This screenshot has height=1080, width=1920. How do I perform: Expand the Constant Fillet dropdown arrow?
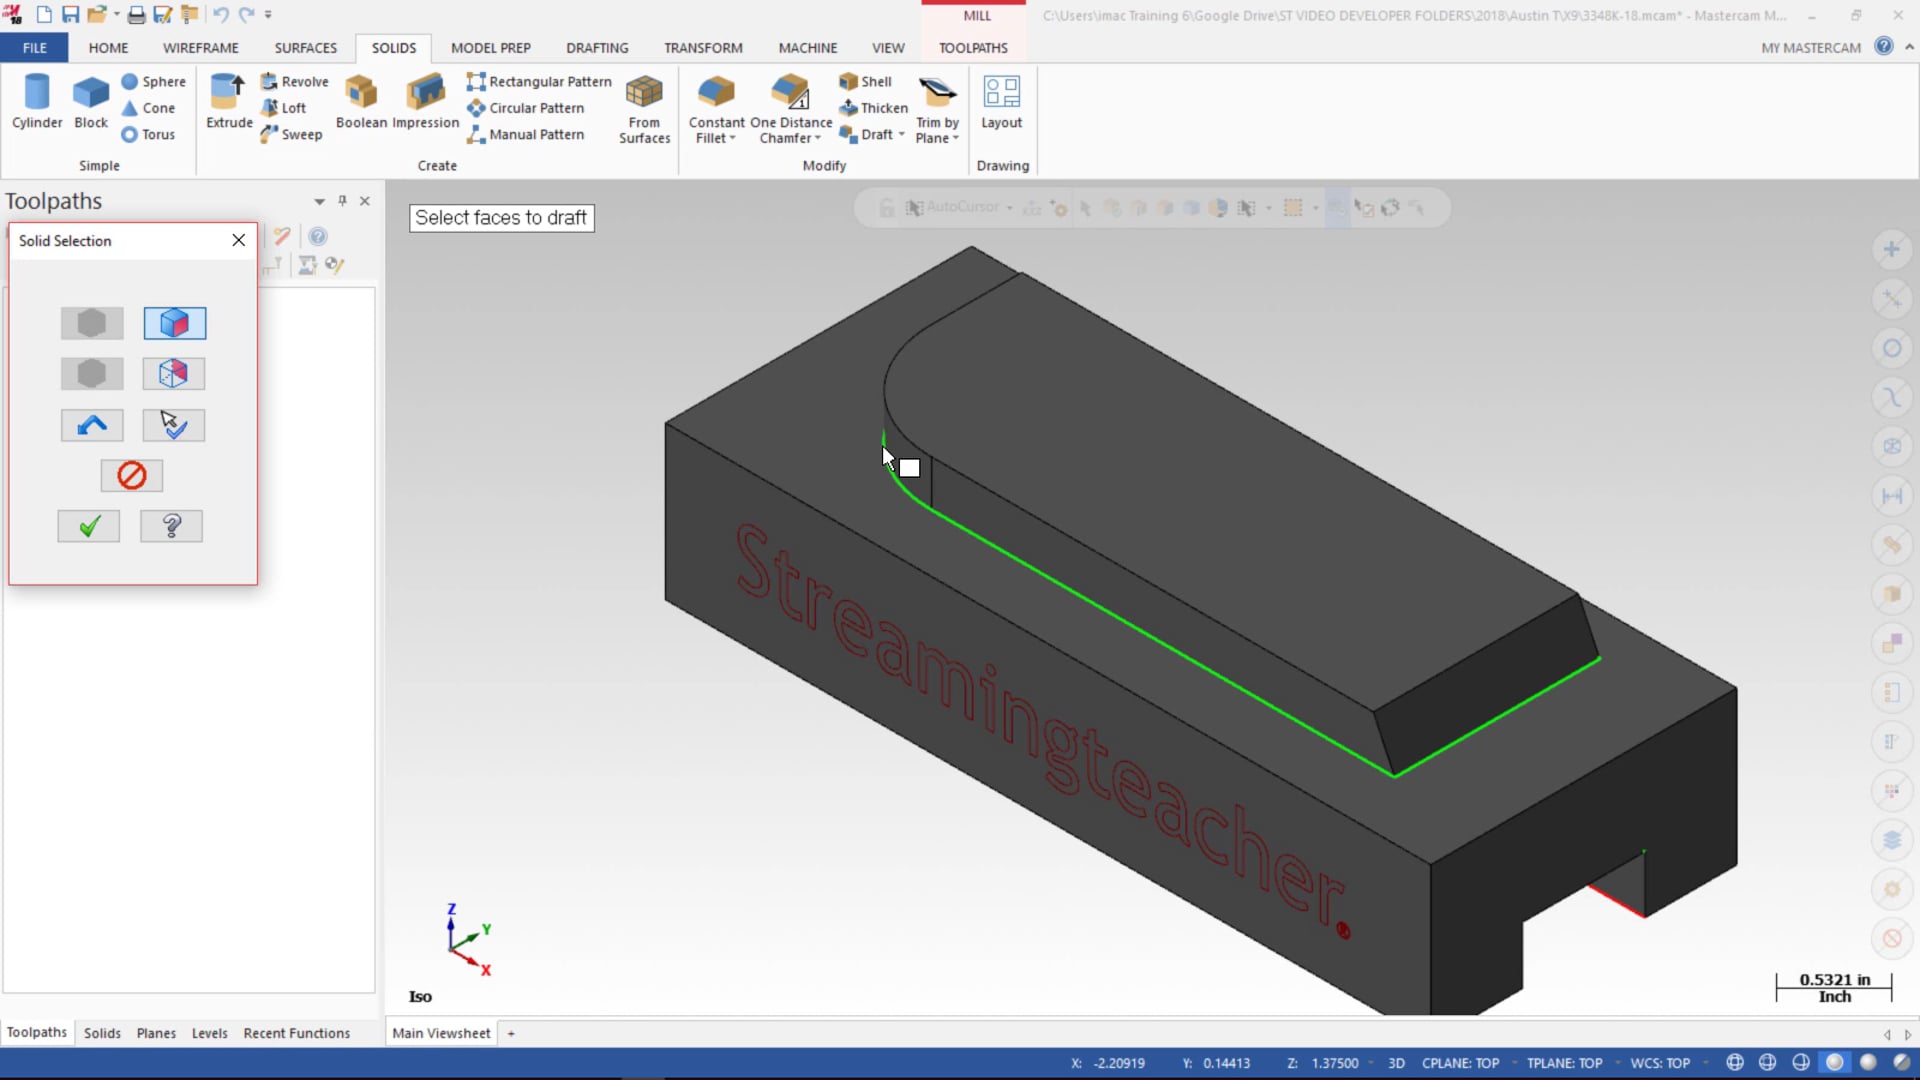coord(732,138)
